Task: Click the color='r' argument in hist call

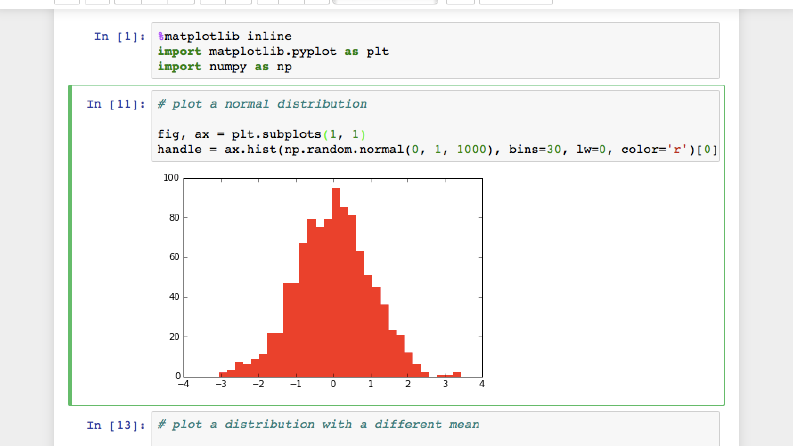Action: point(654,150)
